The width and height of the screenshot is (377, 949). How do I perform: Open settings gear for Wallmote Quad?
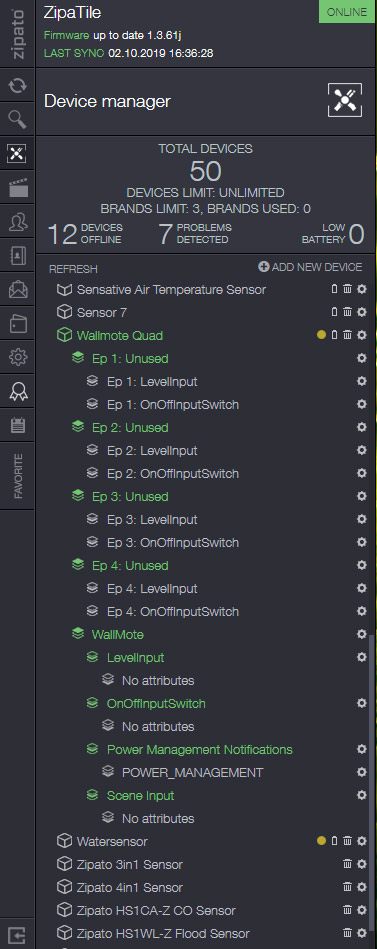point(362,335)
